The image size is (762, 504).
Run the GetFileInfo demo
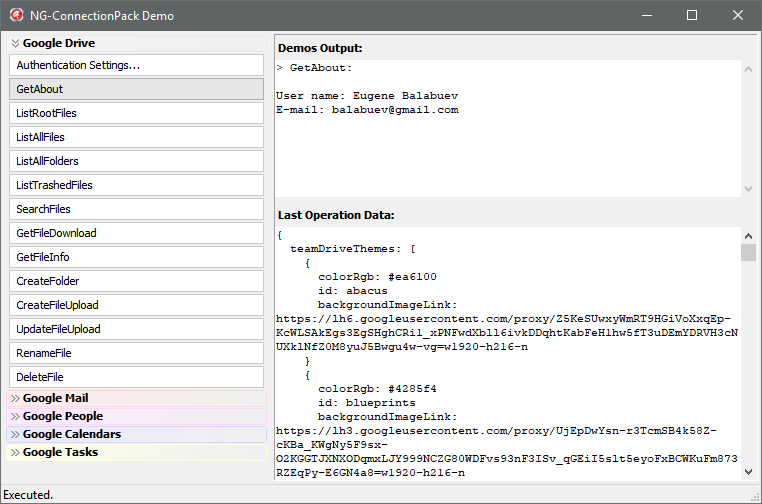point(137,257)
